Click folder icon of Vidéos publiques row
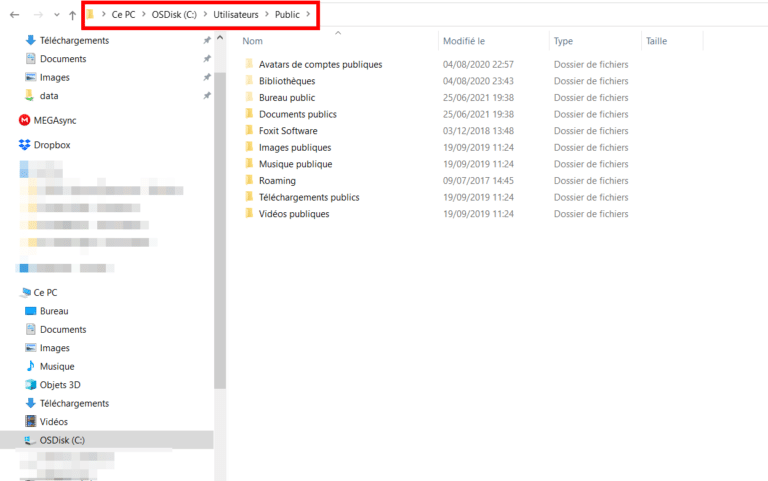 click(249, 213)
